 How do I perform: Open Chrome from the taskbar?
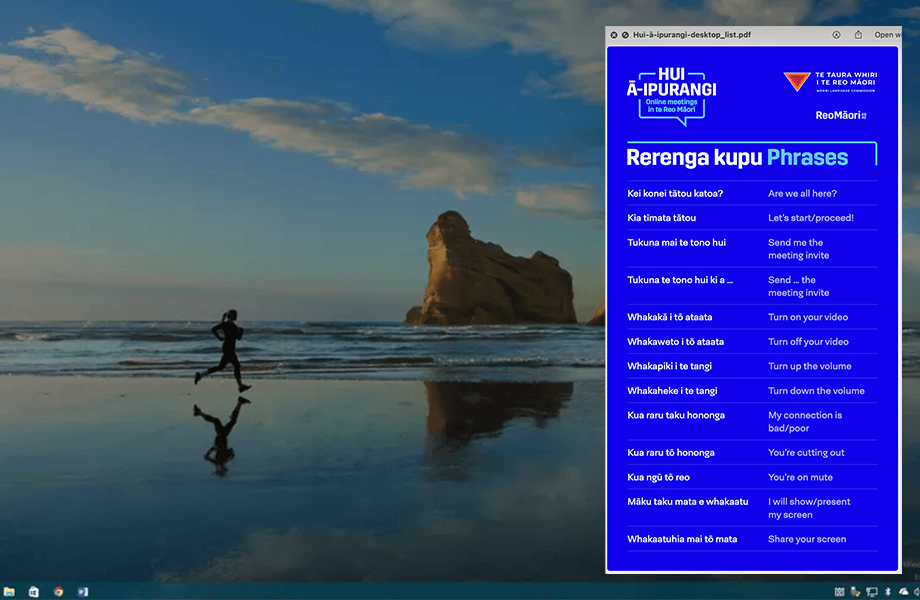point(58,591)
